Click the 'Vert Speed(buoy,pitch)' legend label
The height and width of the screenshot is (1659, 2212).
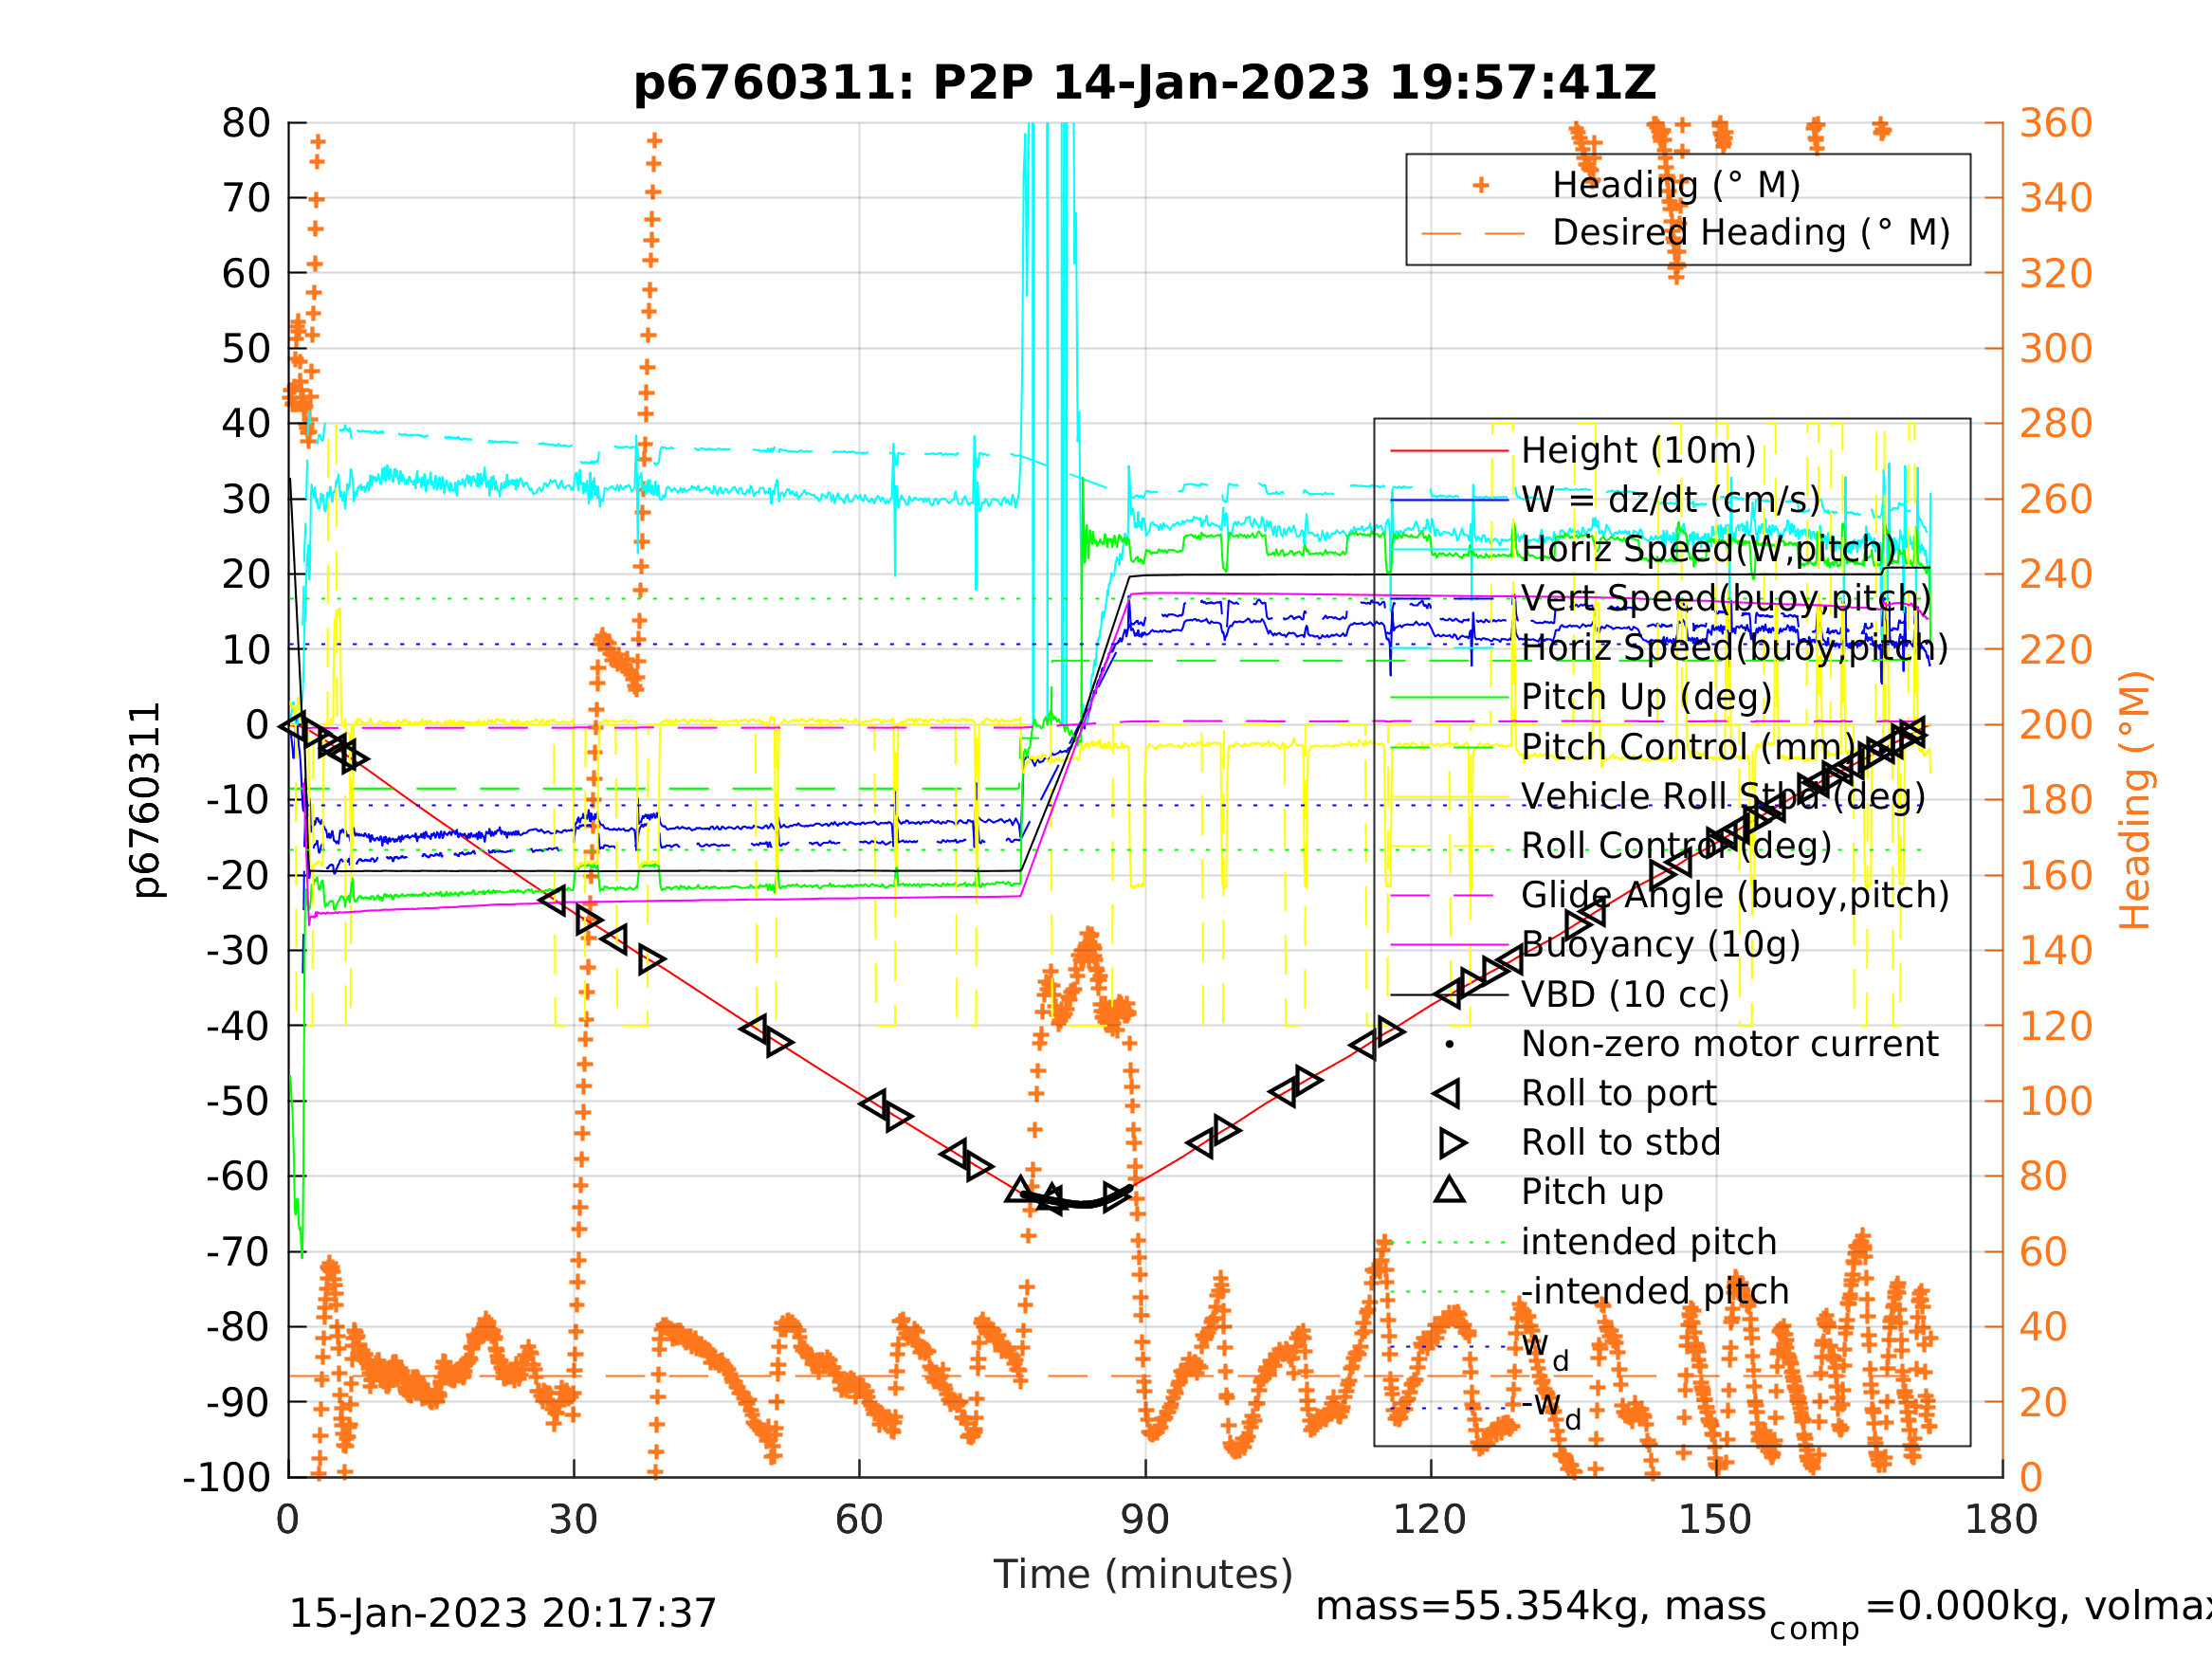[x=1726, y=599]
